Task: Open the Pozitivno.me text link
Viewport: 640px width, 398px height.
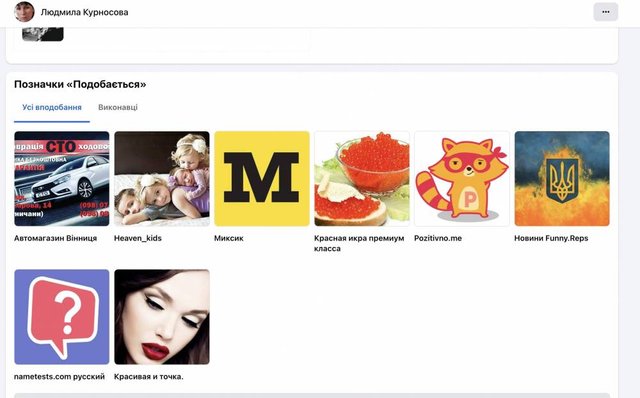Action: pos(438,238)
